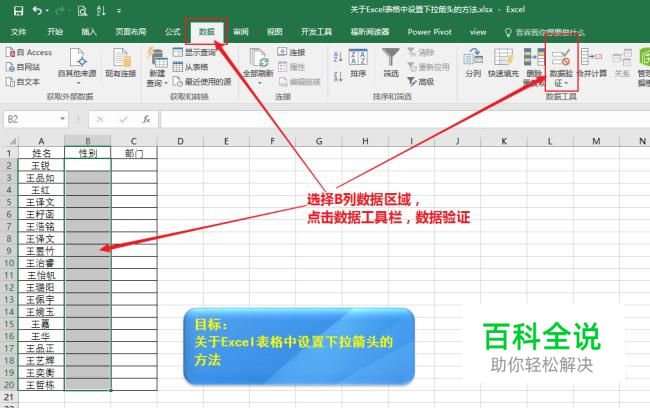Click the cell containing 姓名
Viewport: 650px width, 408px height.
41,153
